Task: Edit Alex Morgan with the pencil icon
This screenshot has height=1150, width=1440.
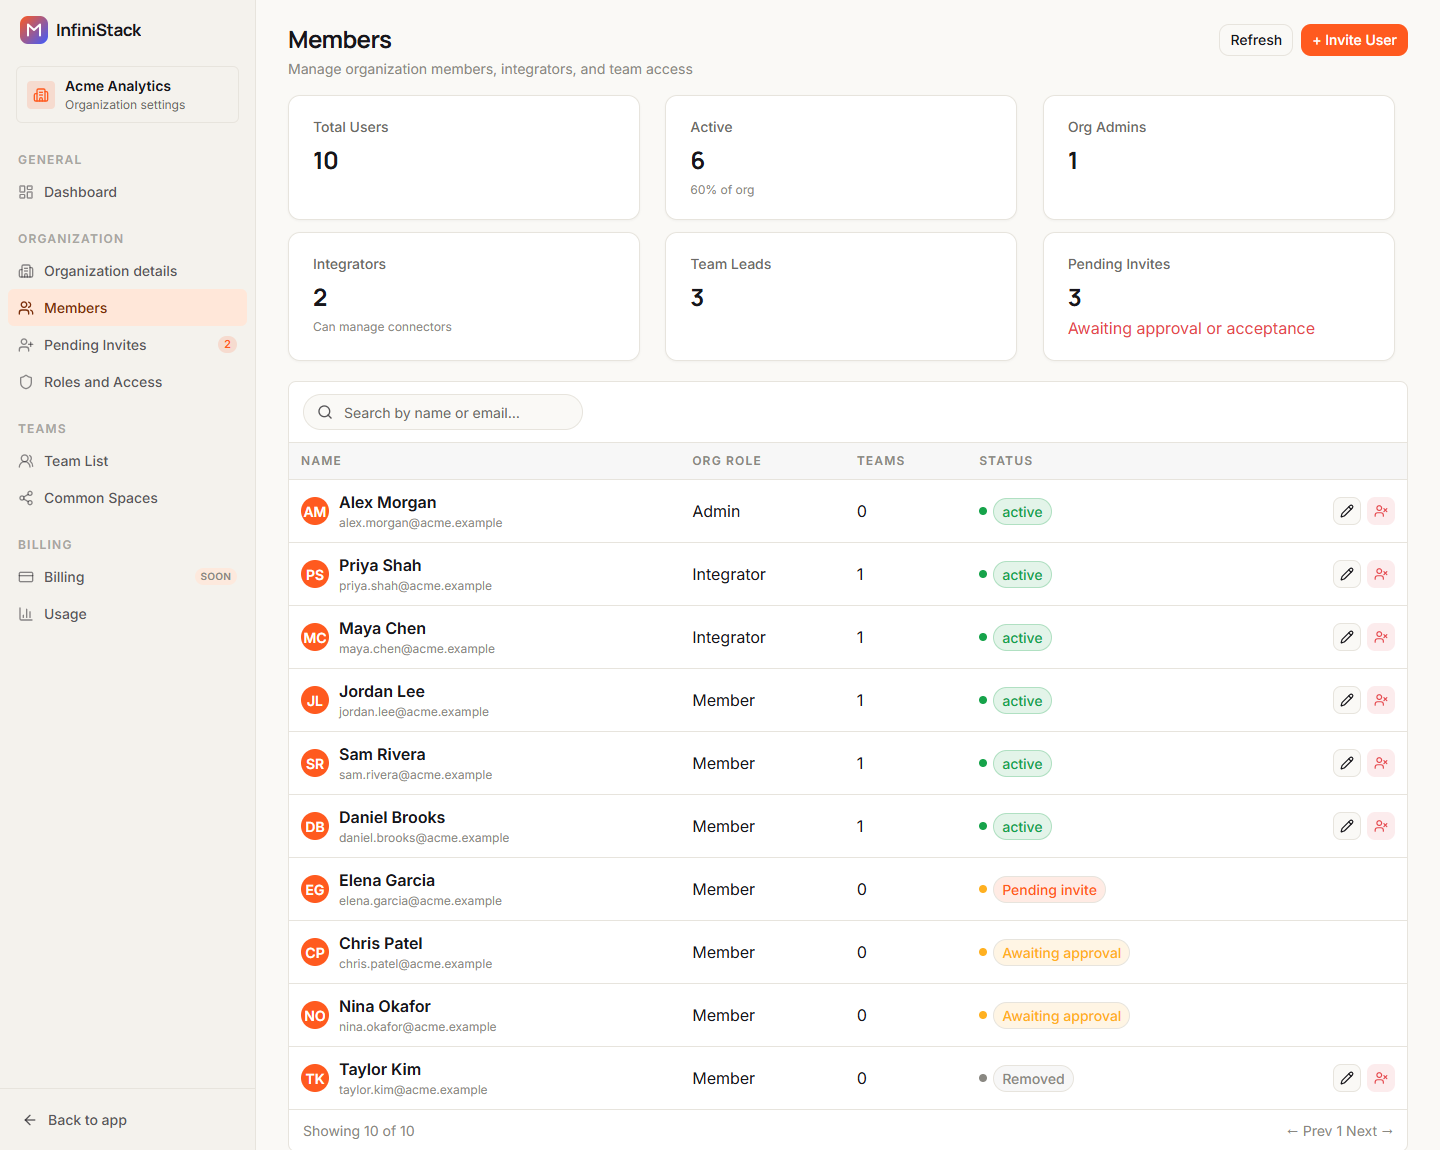Action: (x=1347, y=511)
